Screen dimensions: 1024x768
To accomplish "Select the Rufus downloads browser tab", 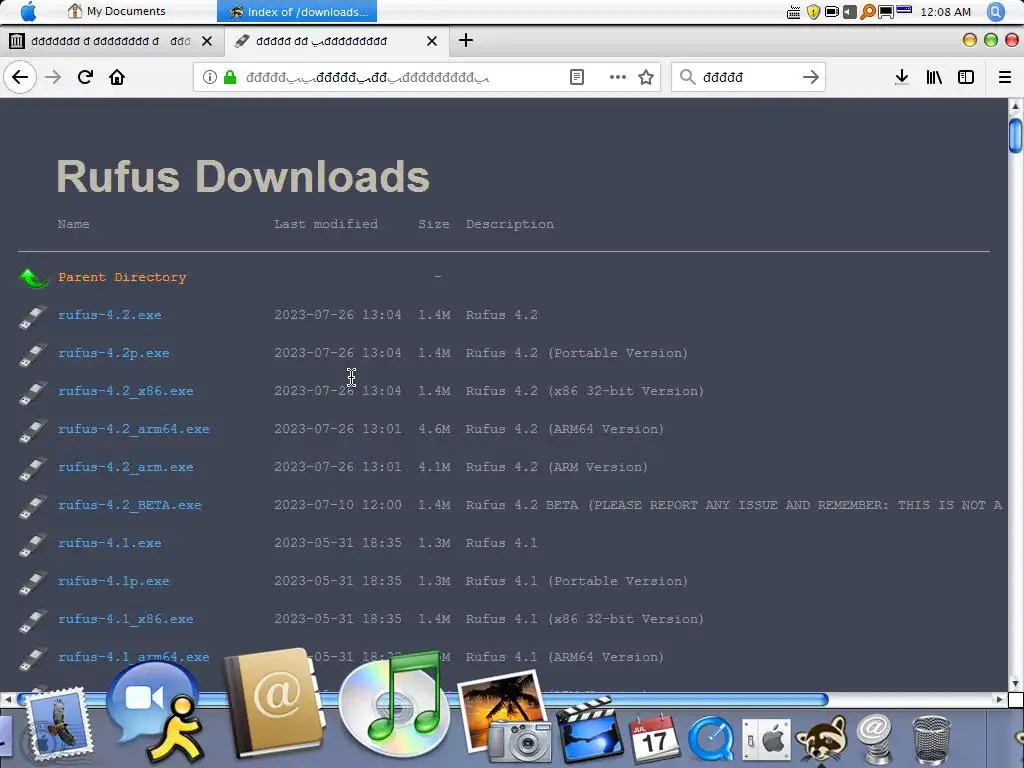I will pos(336,41).
